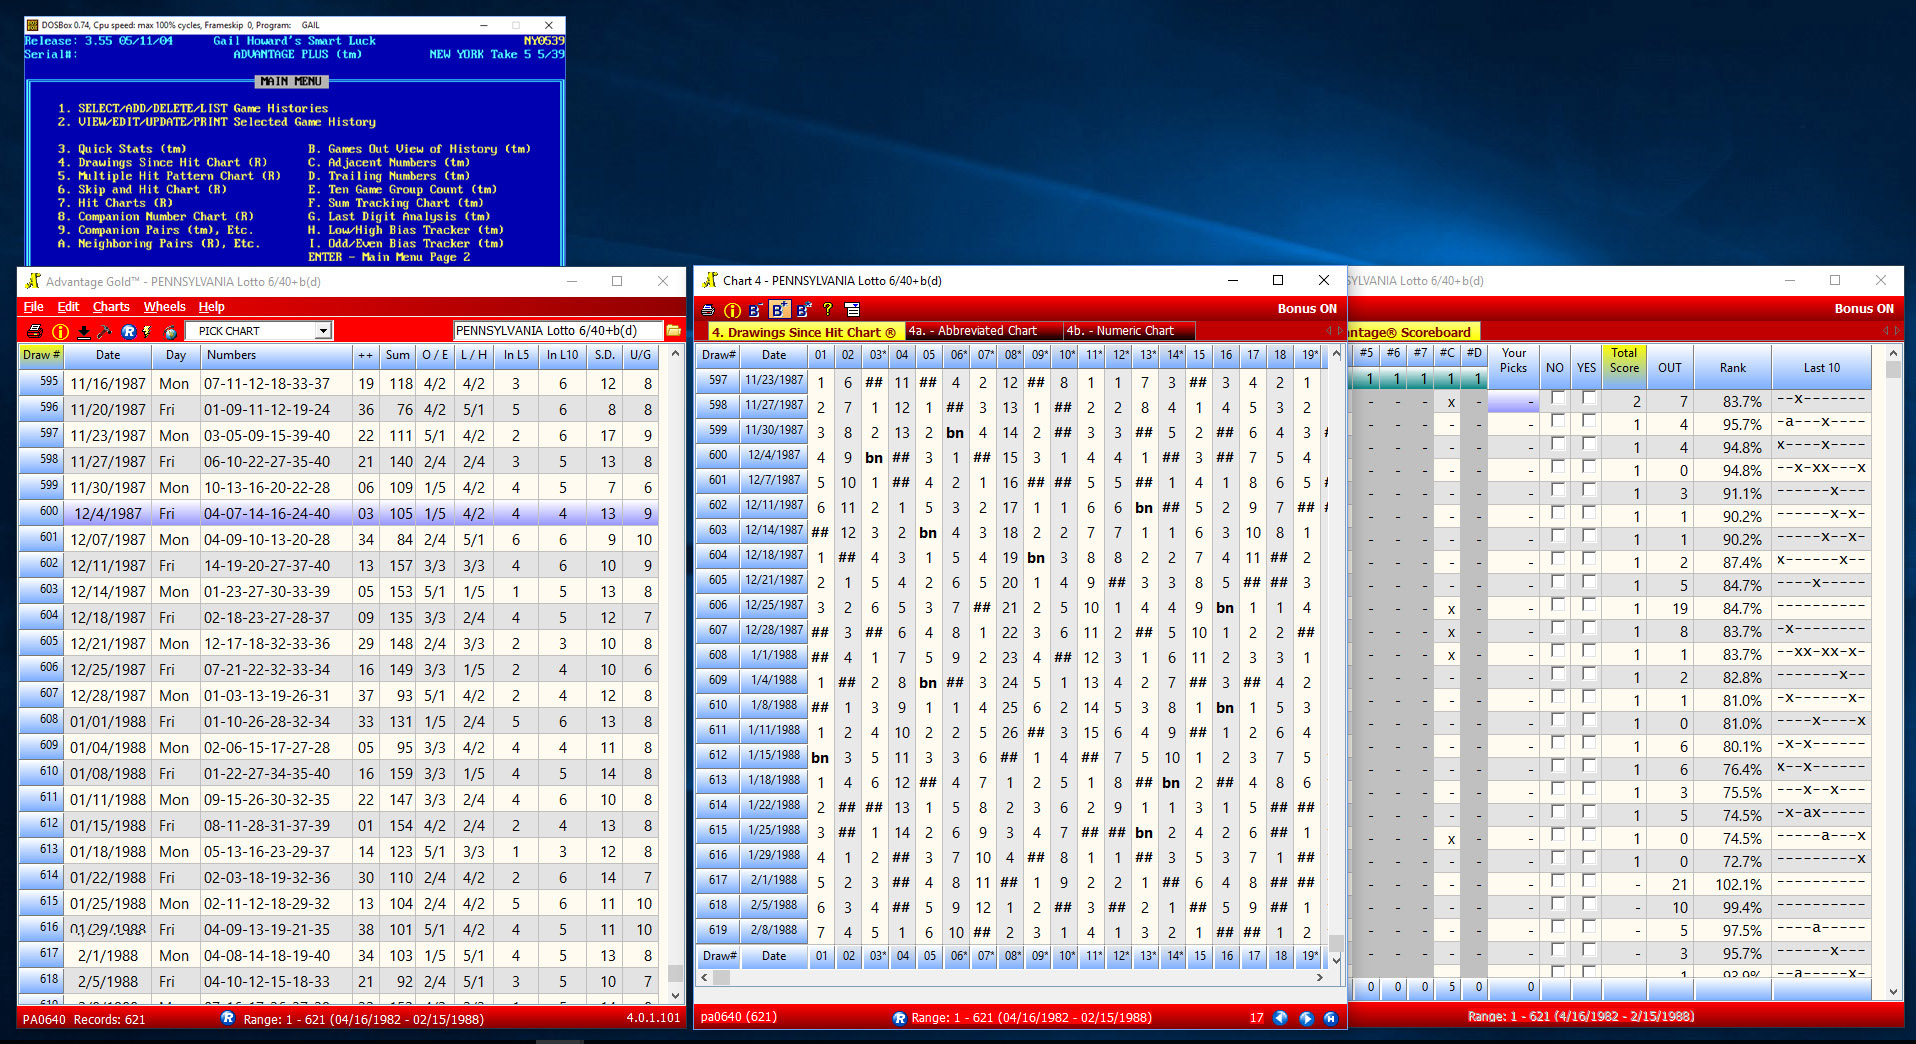Viewport: 1916px width, 1044px height.
Task: Click the lightning bolt icon in Advantage Gold
Action: (x=147, y=331)
